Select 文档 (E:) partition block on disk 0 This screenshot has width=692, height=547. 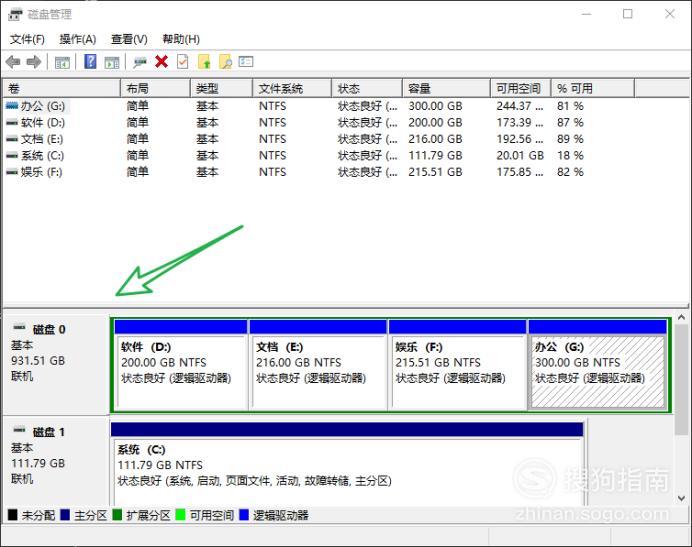(318, 366)
